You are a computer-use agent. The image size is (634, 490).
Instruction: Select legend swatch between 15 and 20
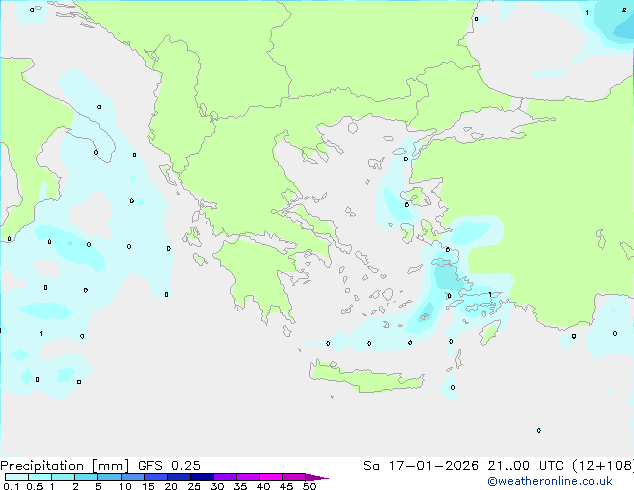(x=156, y=477)
